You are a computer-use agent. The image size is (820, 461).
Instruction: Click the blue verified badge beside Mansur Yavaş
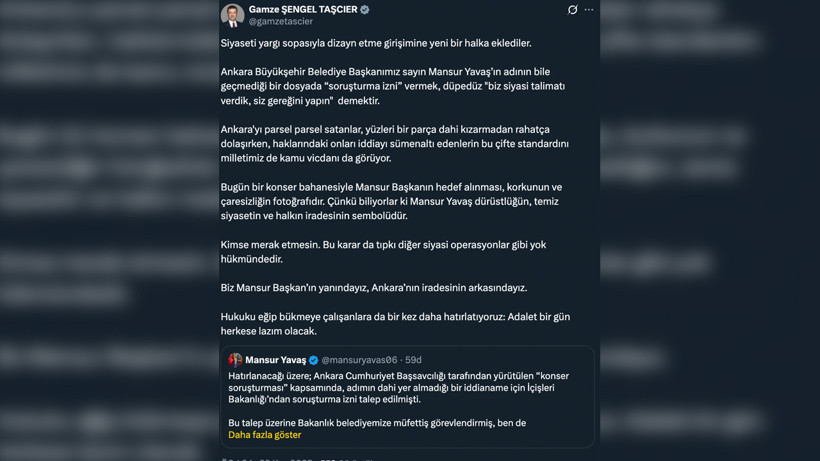tap(313, 360)
